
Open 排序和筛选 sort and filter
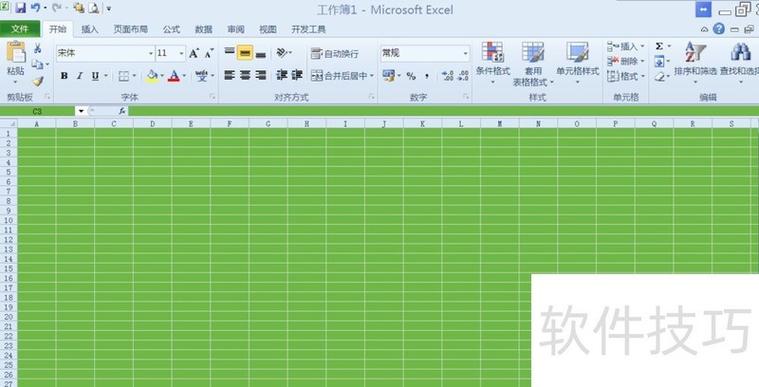pyautogui.click(x=695, y=63)
